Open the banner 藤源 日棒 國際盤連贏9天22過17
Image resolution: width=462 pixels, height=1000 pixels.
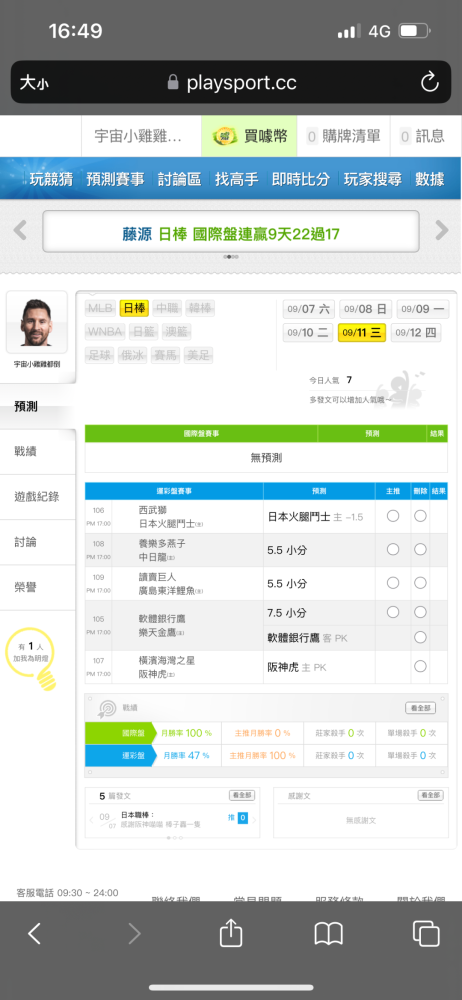(x=231, y=233)
